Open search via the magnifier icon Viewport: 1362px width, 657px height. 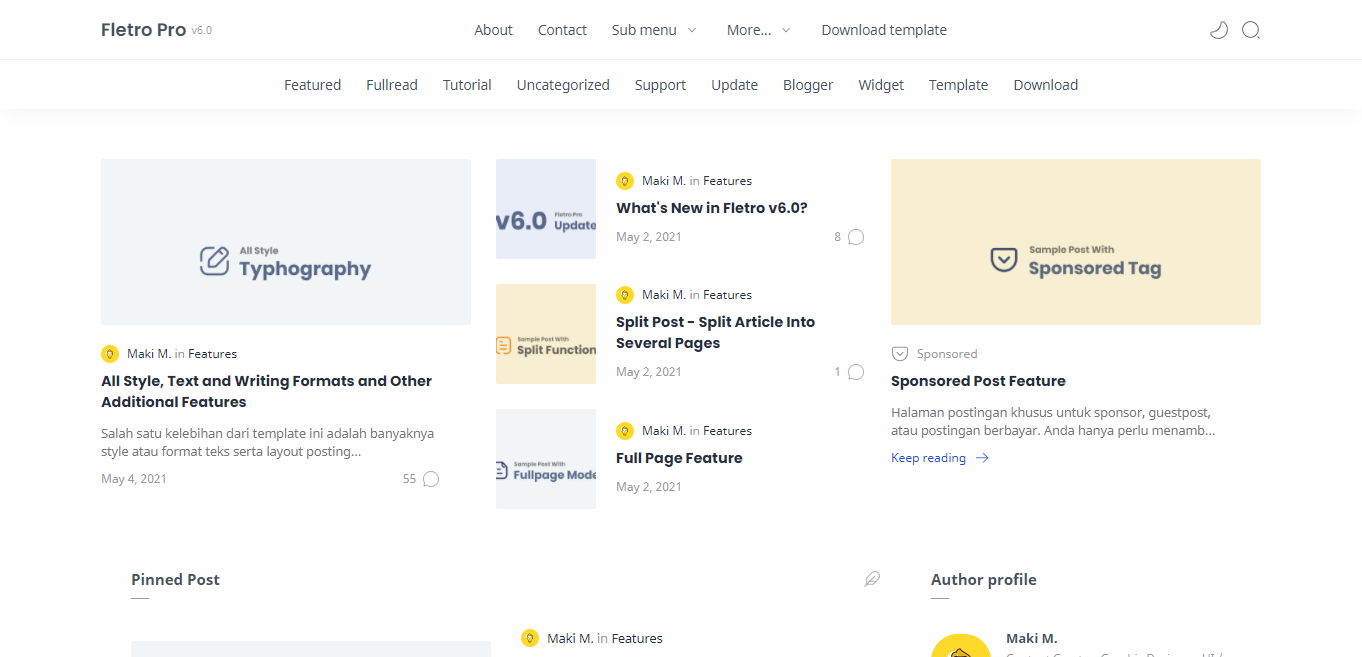[1250, 30]
